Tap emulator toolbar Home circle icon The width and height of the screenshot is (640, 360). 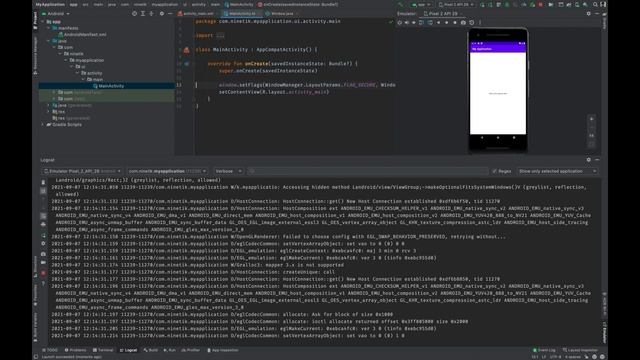click(x=447, y=23)
